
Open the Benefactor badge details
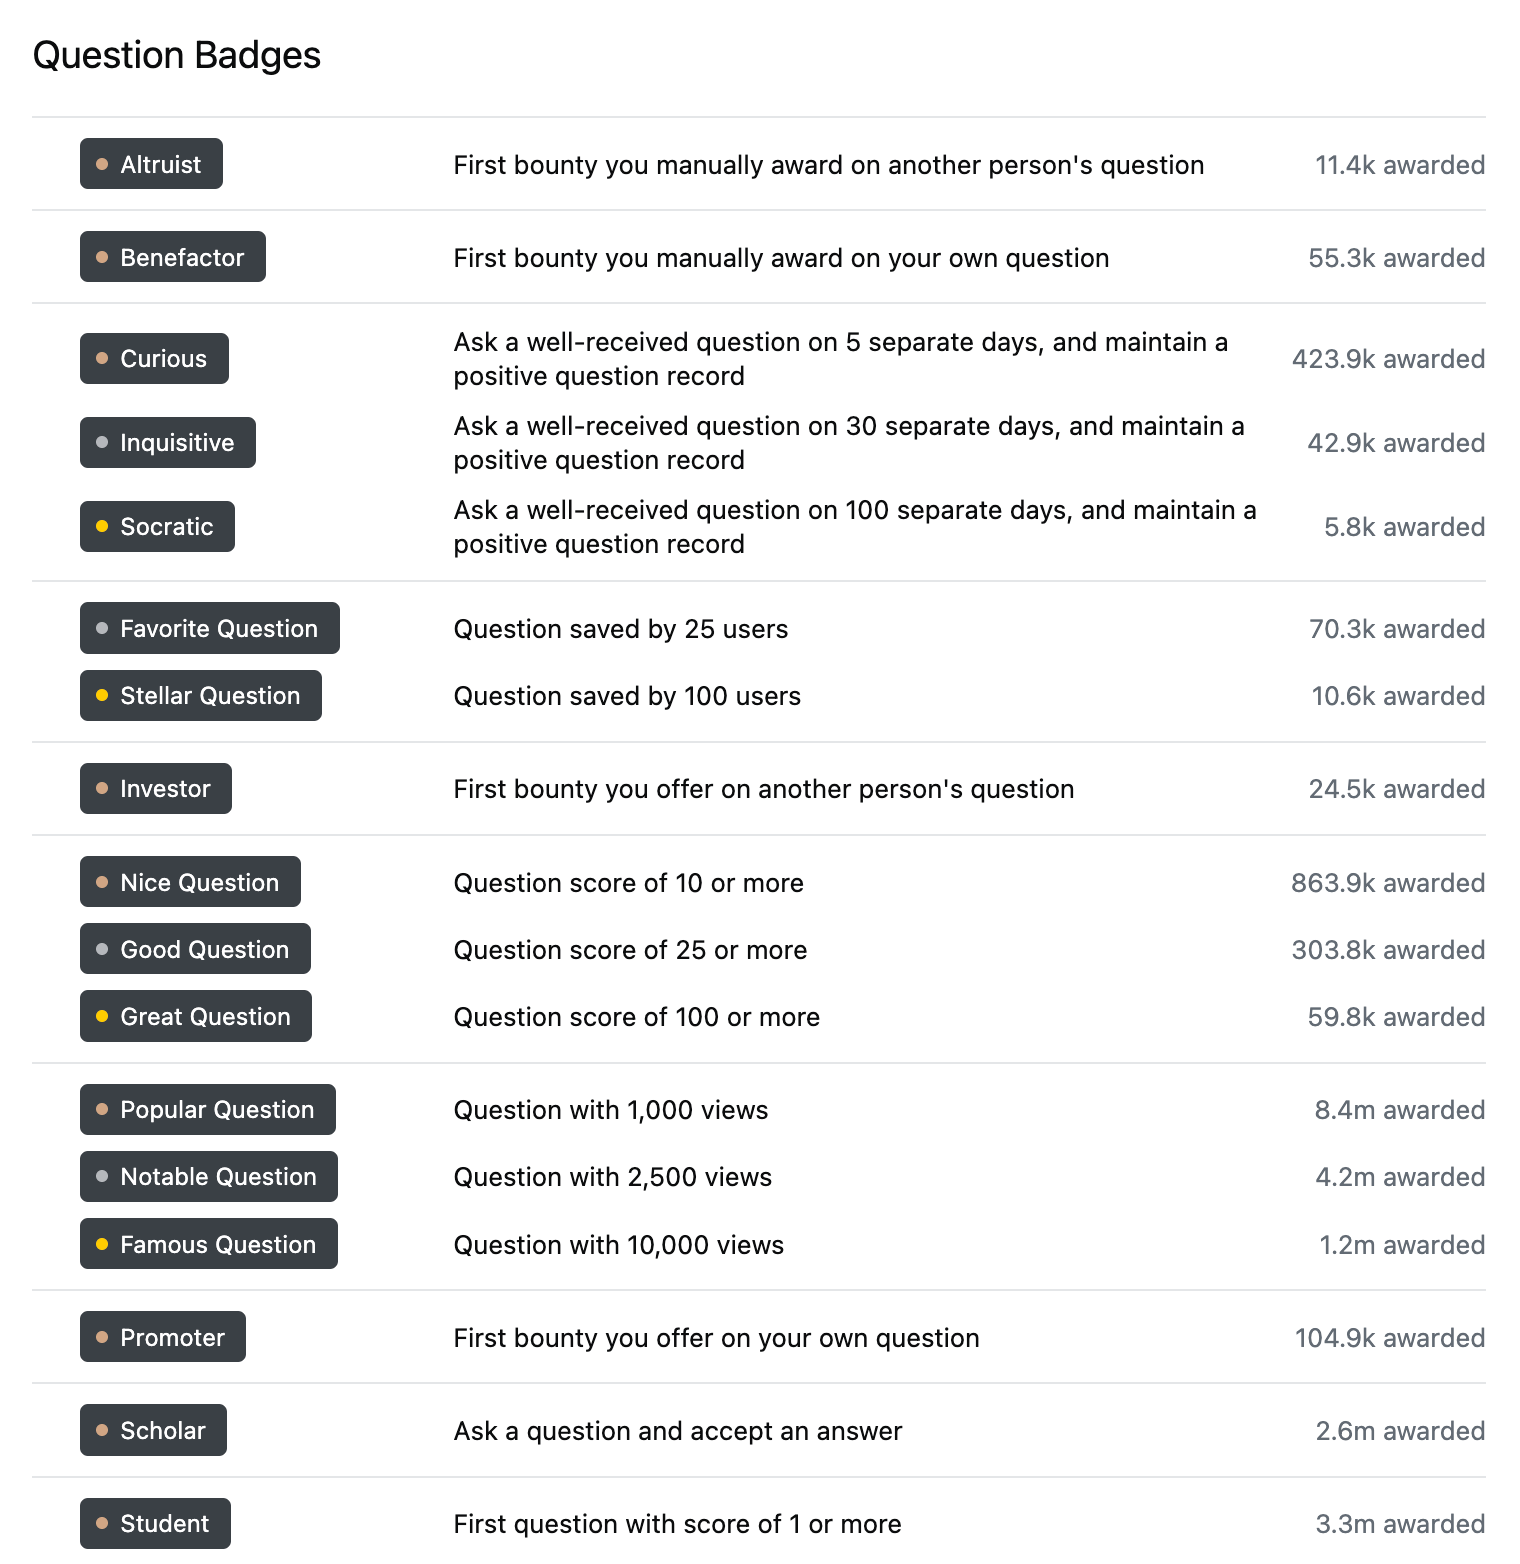pyautogui.click(x=172, y=257)
